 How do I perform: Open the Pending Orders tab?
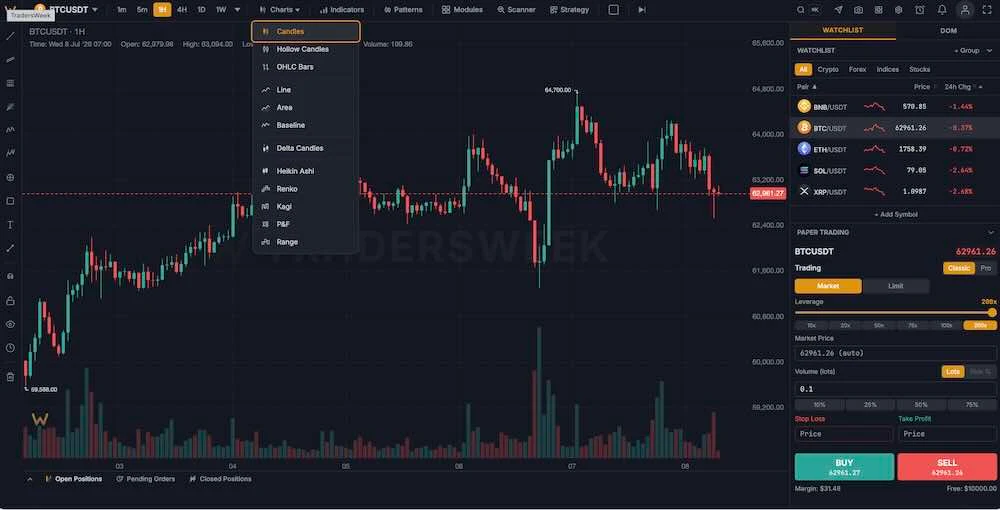(x=145, y=479)
